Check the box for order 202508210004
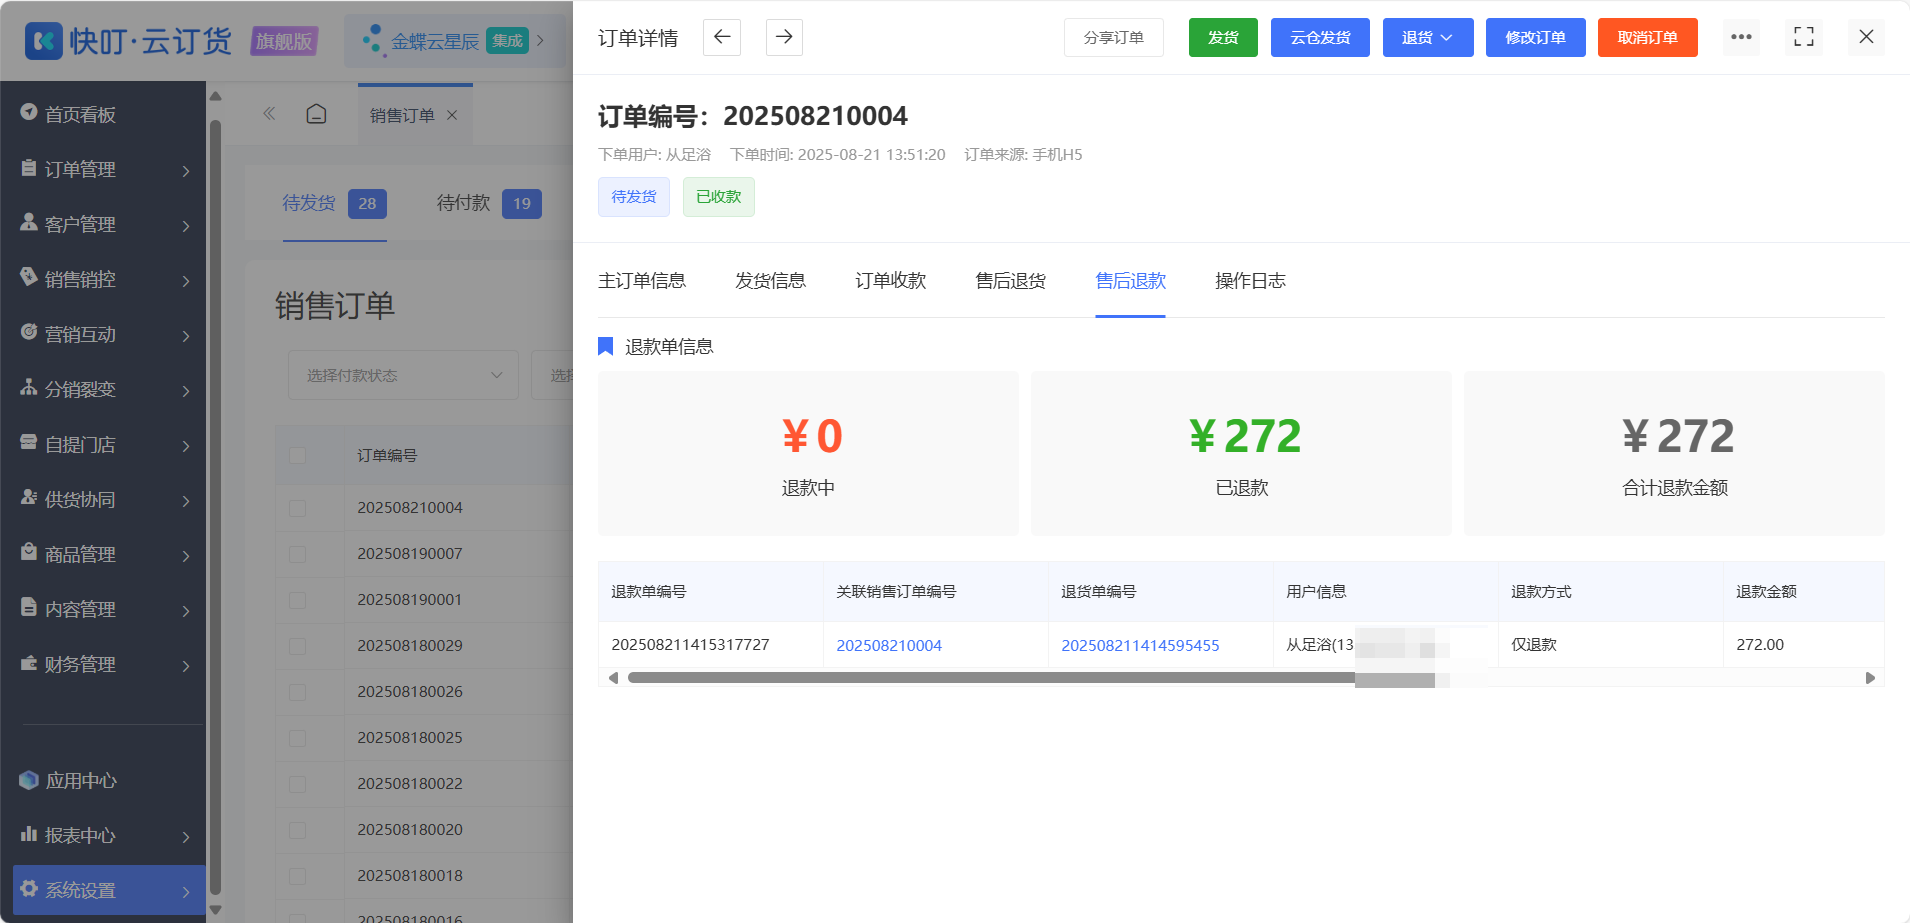 pos(297,508)
